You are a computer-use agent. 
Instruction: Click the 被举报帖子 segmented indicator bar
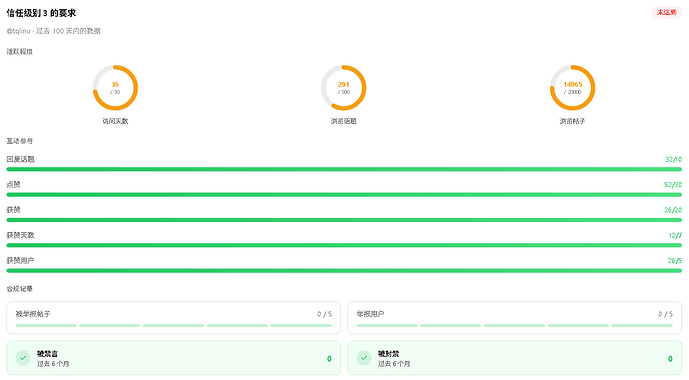tap(174, 326)
